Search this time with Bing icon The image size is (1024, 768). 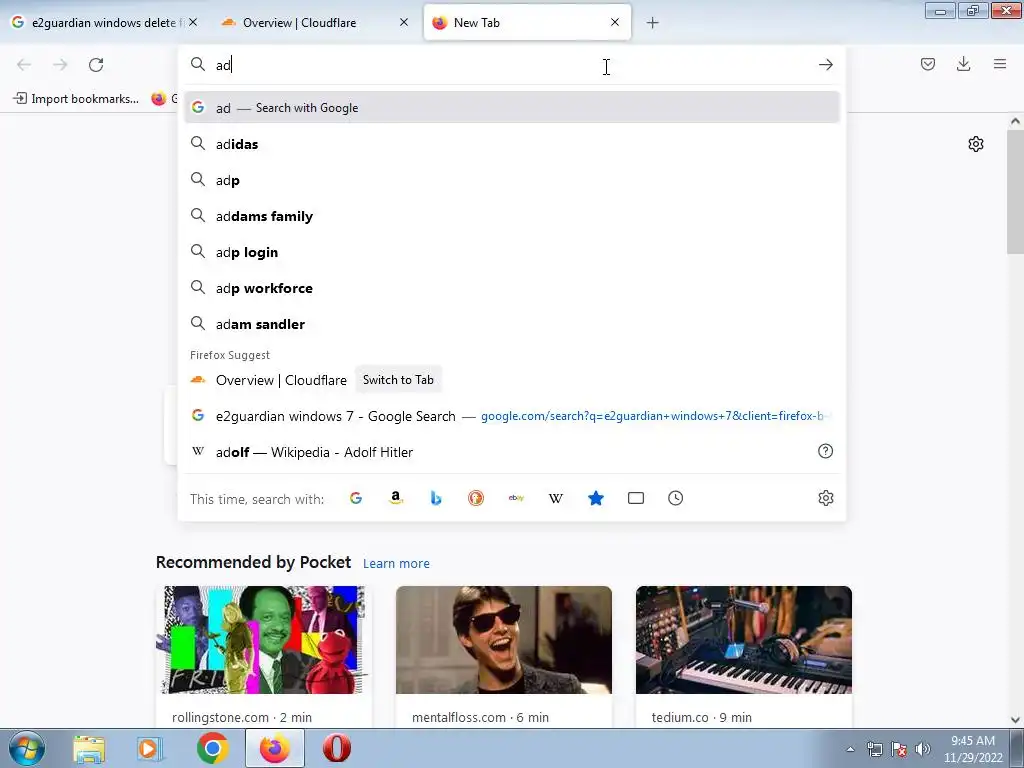pyautogui.click(x=436, y=498)
